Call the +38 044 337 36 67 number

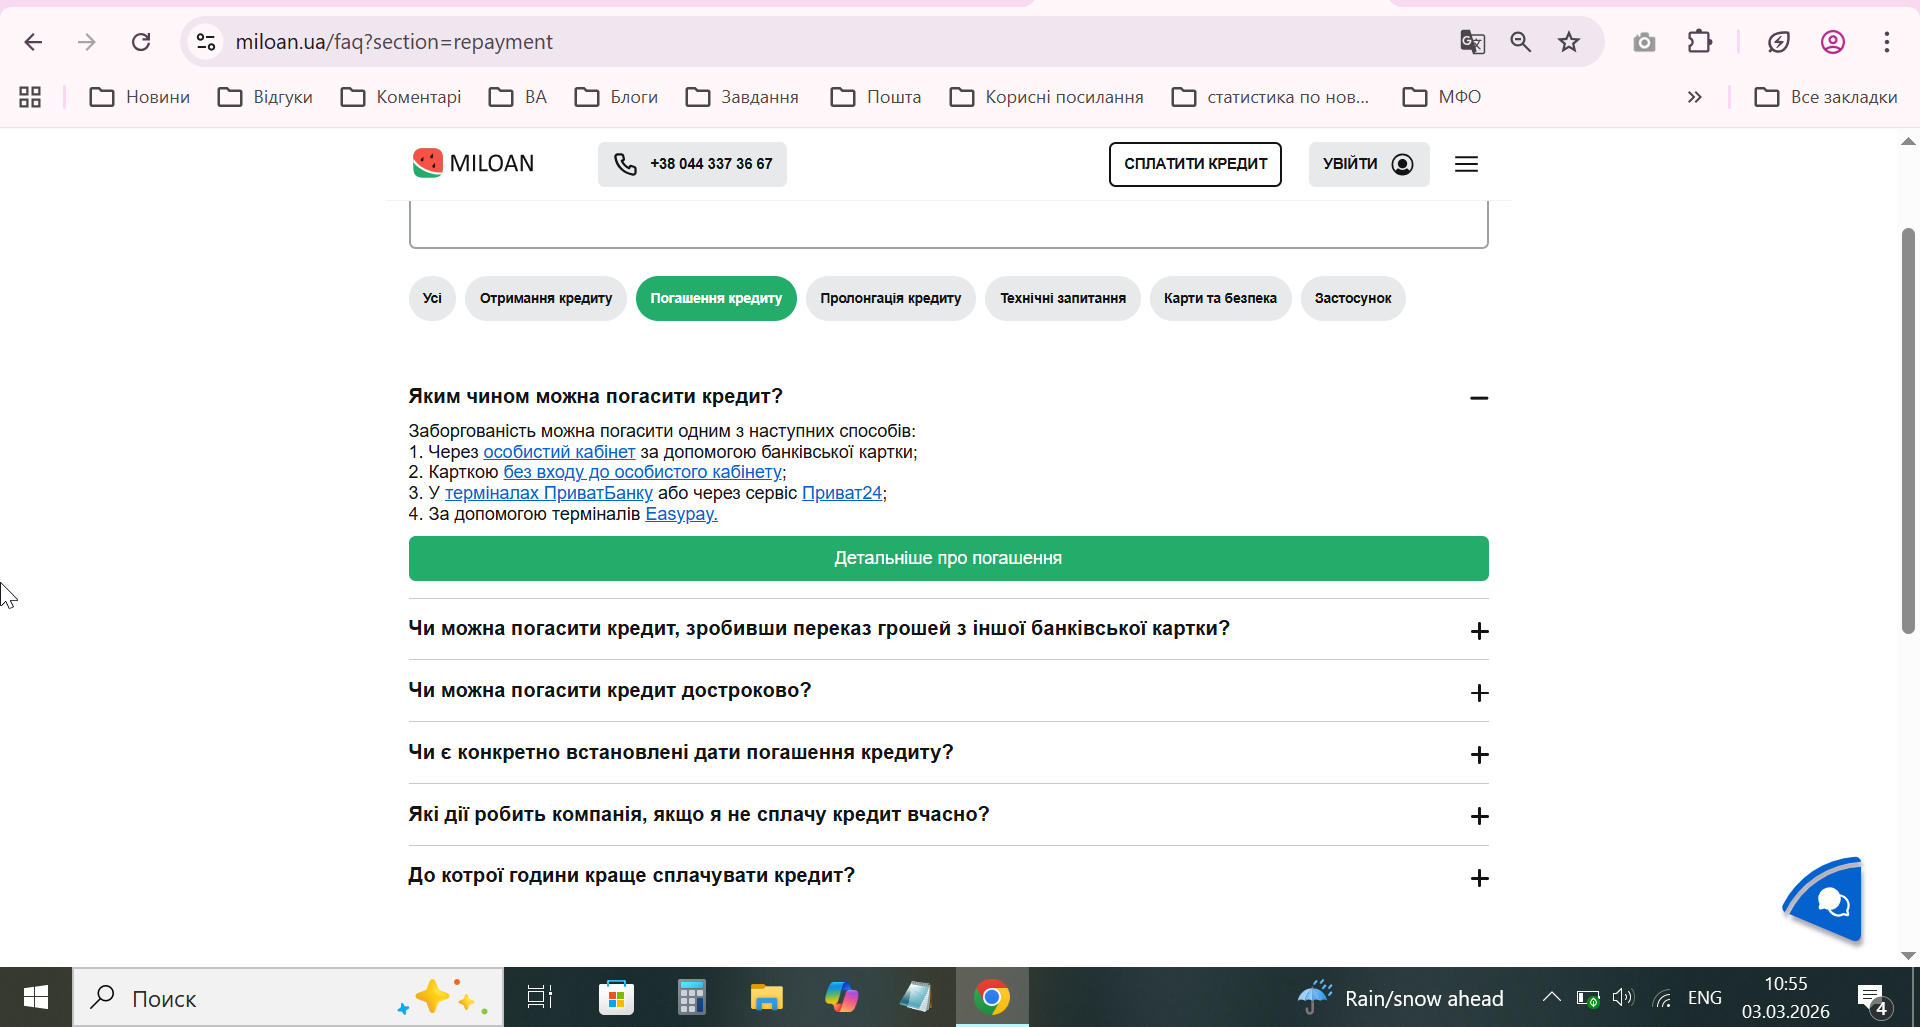click(692, 164)
